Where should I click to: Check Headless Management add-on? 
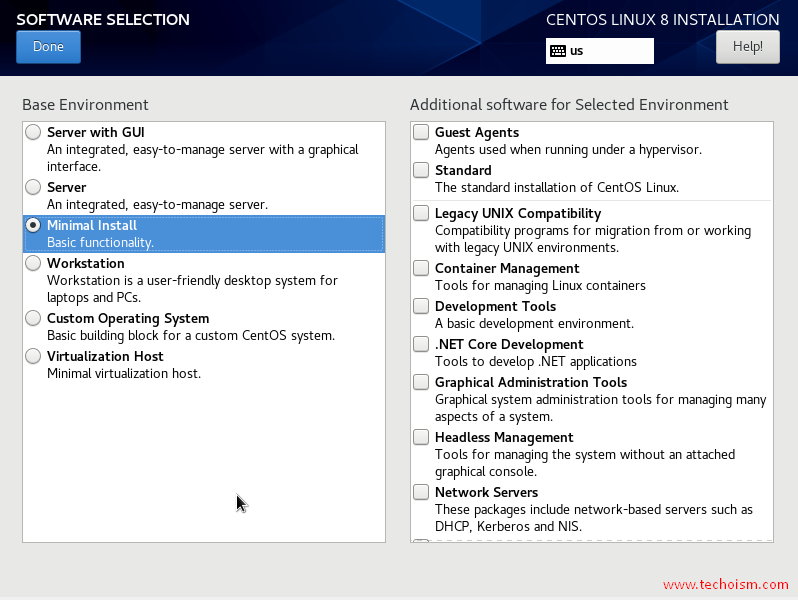(421, 437)
